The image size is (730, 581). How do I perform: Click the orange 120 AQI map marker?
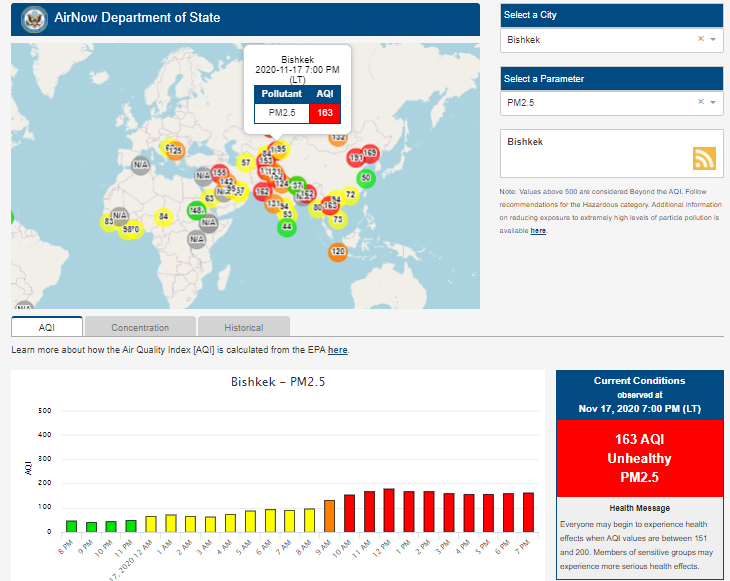[x=337, y=251]
